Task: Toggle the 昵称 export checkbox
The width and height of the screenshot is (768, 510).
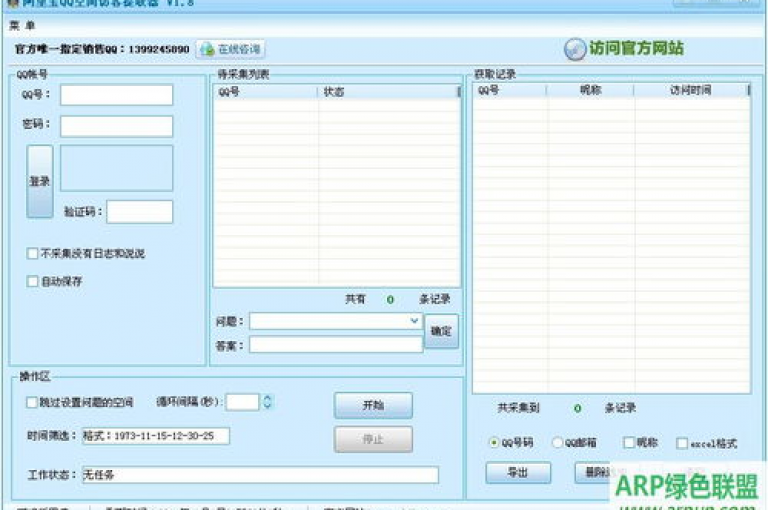Action: (629, 443)
